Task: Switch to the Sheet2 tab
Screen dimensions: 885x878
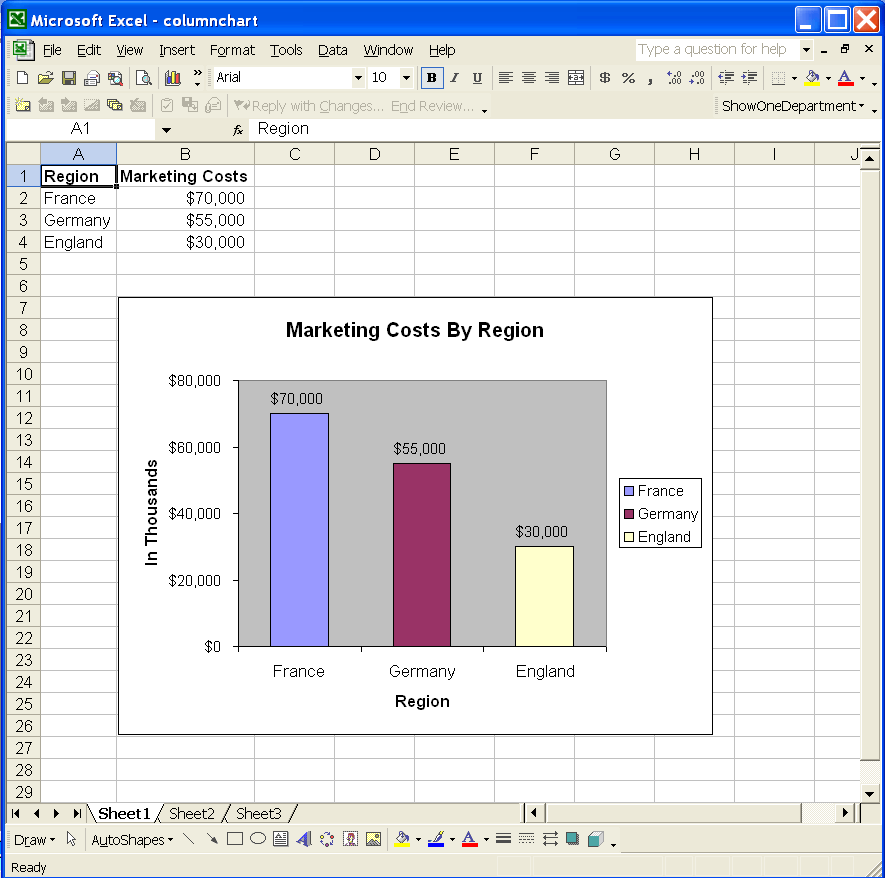Action: click(x=192, y=813)
